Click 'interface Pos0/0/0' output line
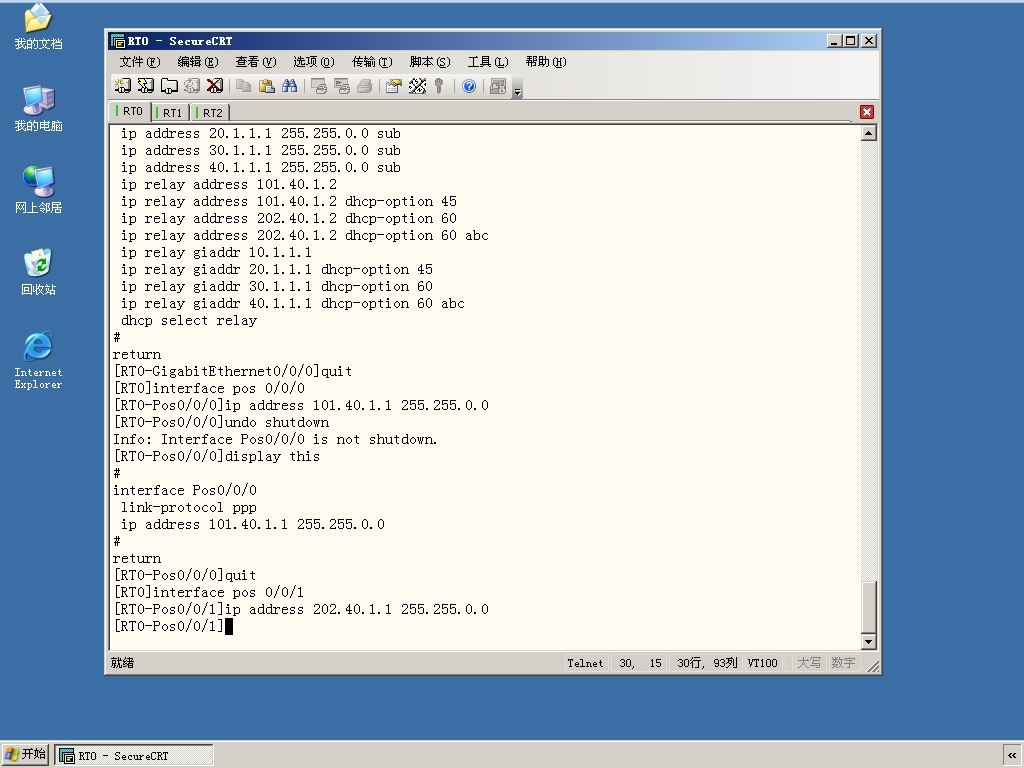Image resolution: width=1024 pixels, height=768 pixels. click(x=185, y=490)
